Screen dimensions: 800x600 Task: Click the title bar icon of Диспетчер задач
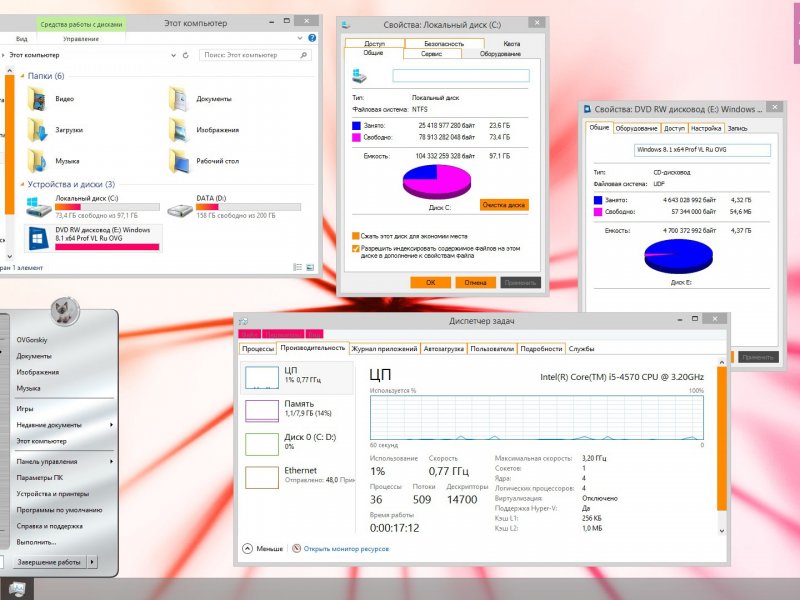(243, 321)
